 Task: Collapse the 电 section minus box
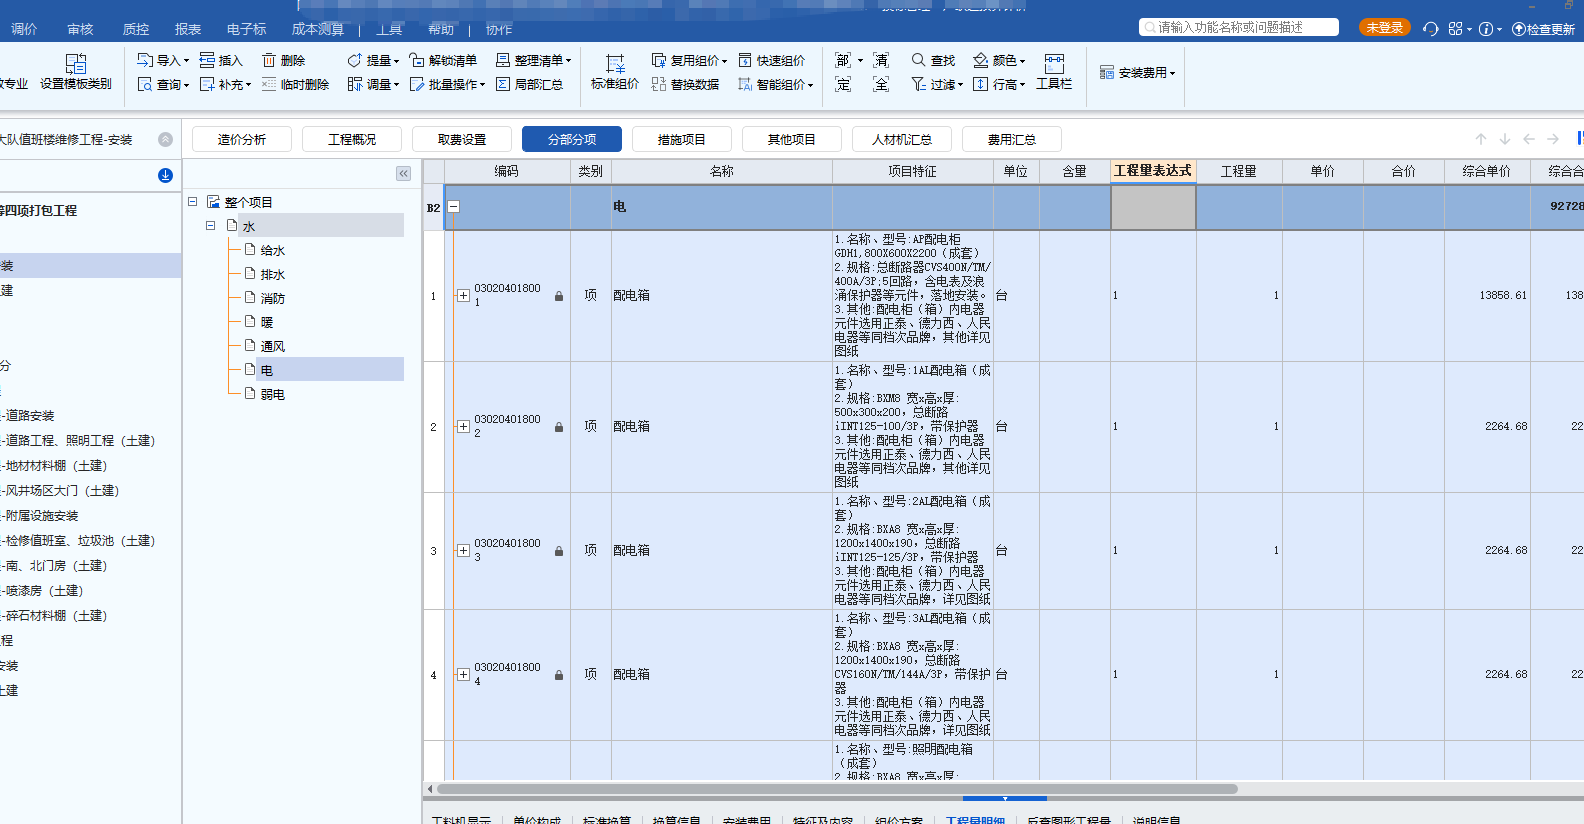453,207
